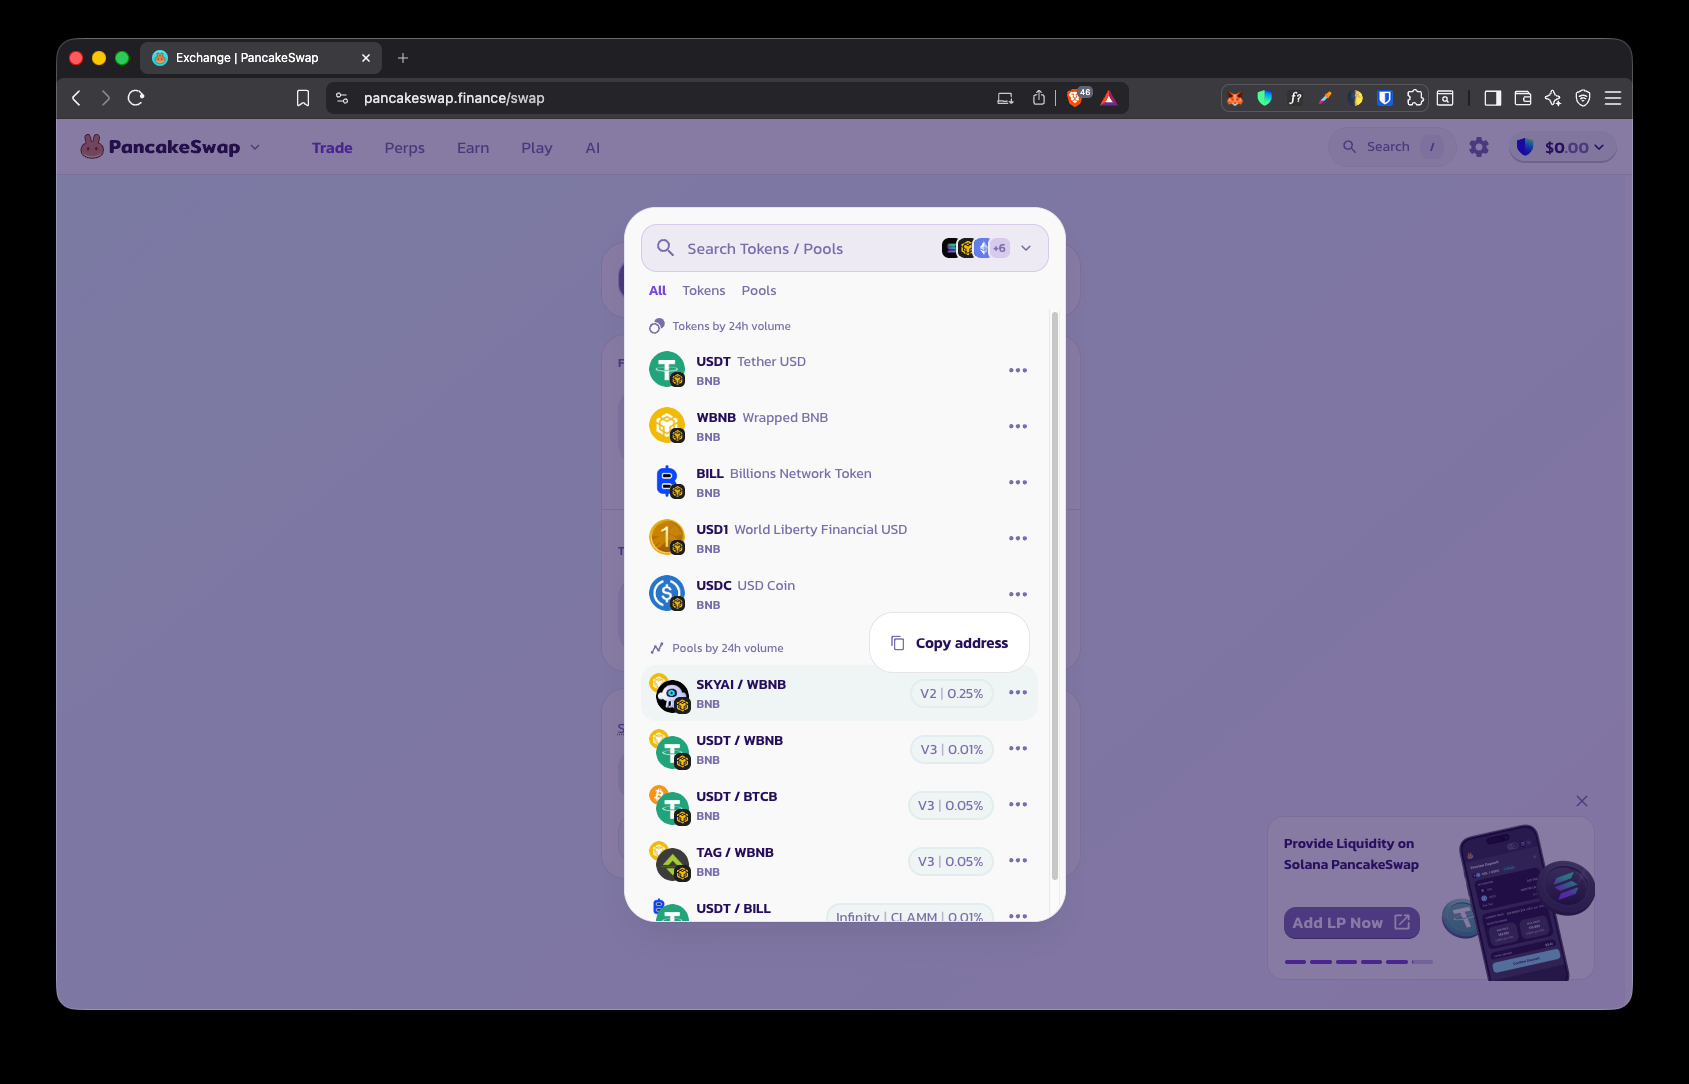Reload the PancakeSwap page

[136, 98]
